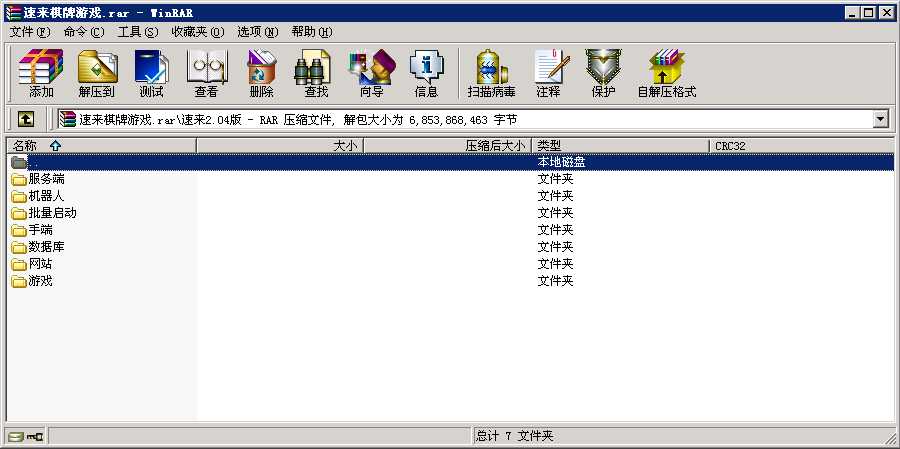Click 自解压格式 (SFX) icon
The height and width of the screenshot is (449, 900).
point(667,73)
